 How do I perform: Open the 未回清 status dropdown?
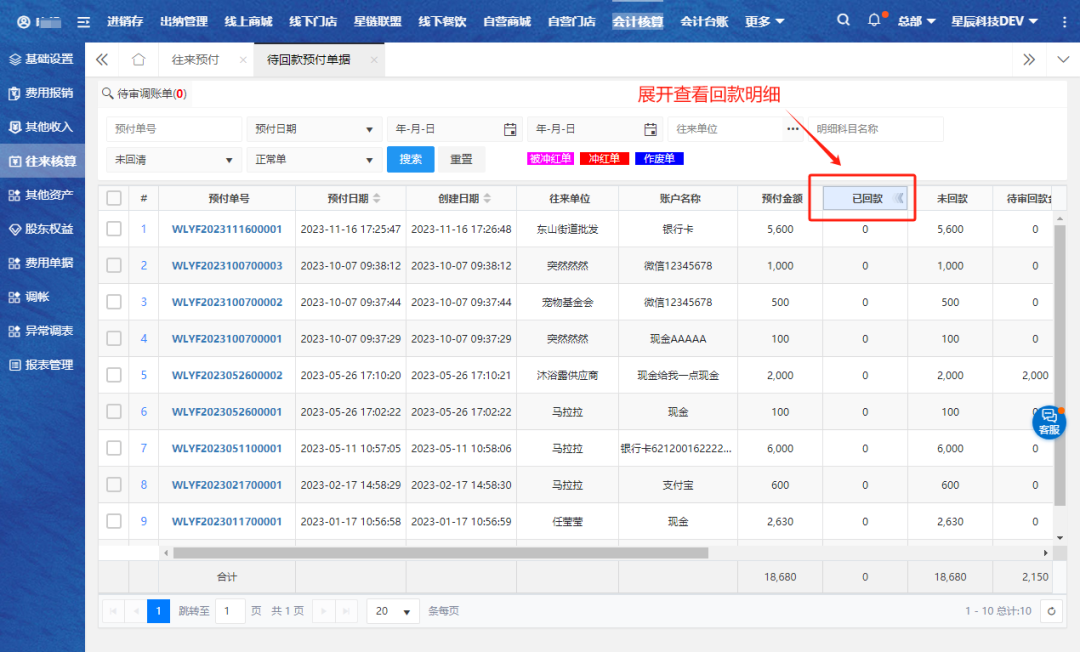(173, 159)
